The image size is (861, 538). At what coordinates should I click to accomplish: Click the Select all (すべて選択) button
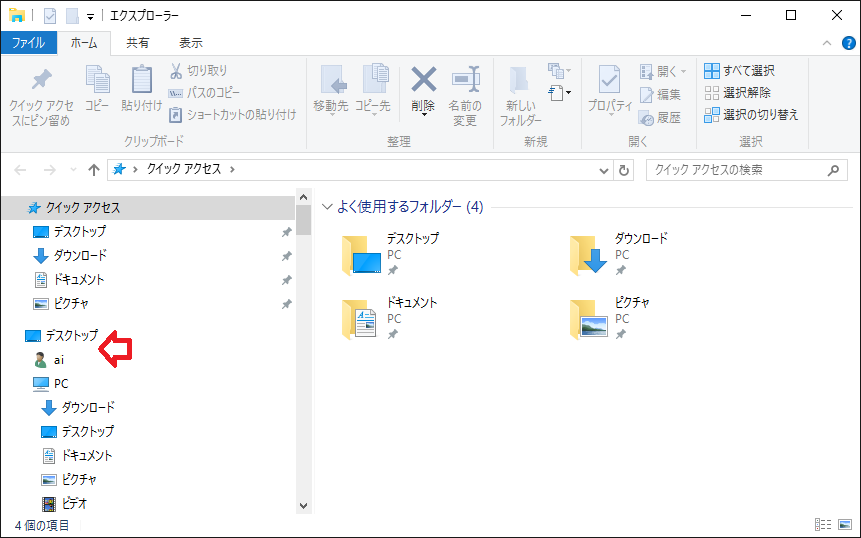click(739, 71)
